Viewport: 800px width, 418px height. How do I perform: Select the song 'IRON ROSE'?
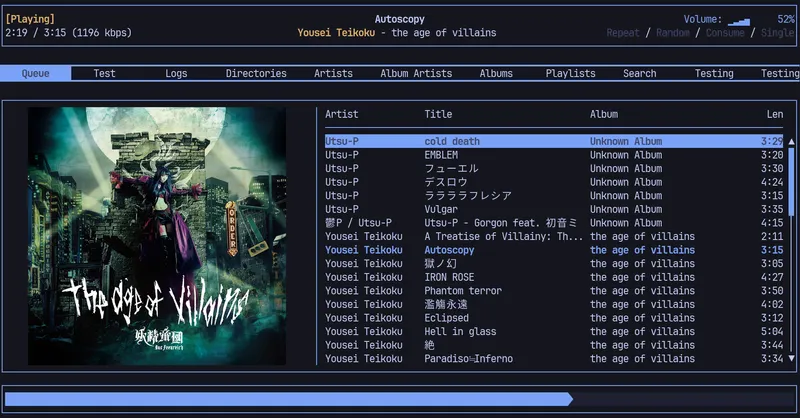tap(554, 277)
